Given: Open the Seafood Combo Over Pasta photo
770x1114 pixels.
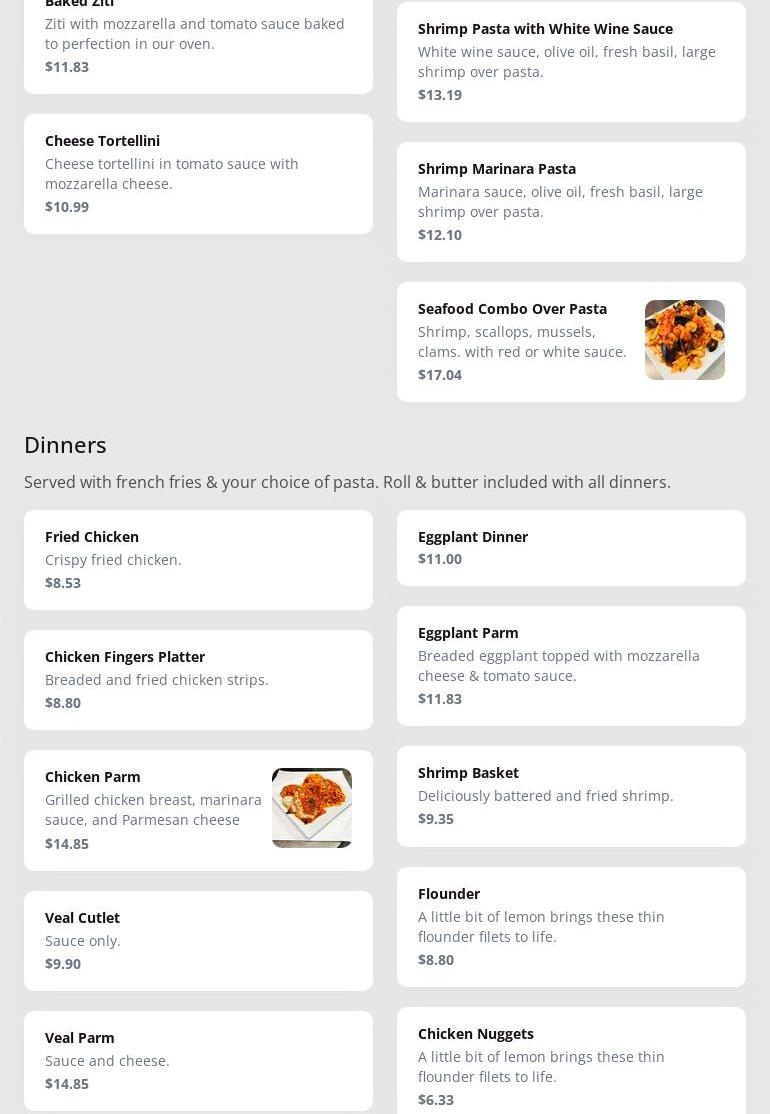Looking at the screenshot, I should 684,340.
